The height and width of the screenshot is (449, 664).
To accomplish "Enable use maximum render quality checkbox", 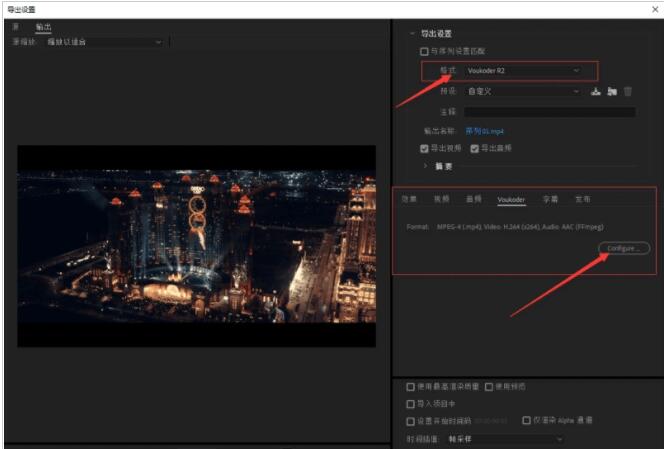I will 410,387.
